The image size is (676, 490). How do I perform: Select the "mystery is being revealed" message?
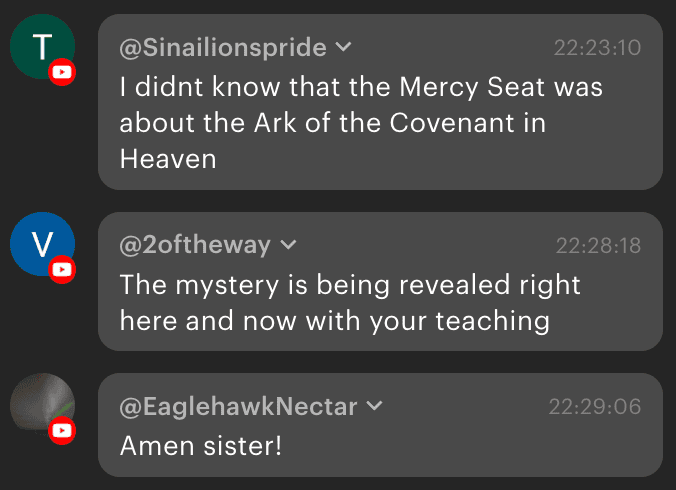350,302
